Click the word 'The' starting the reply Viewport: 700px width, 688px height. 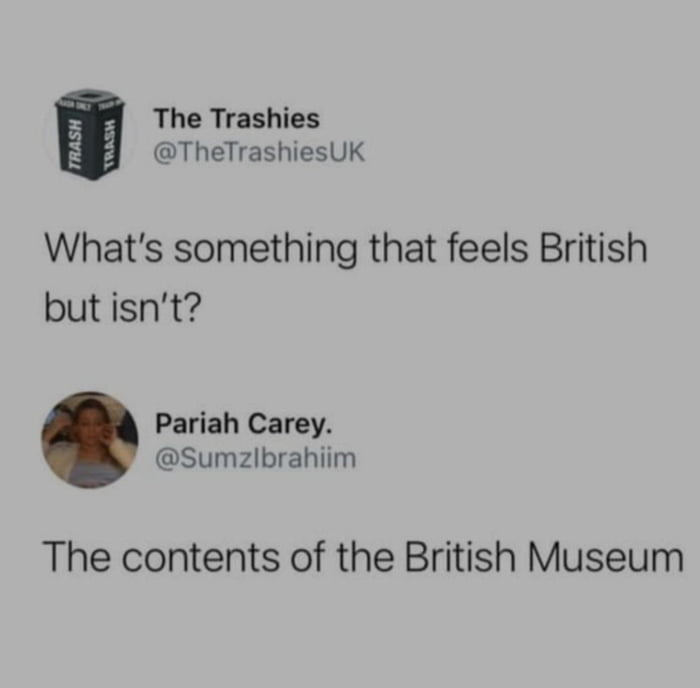pos(78,557)
